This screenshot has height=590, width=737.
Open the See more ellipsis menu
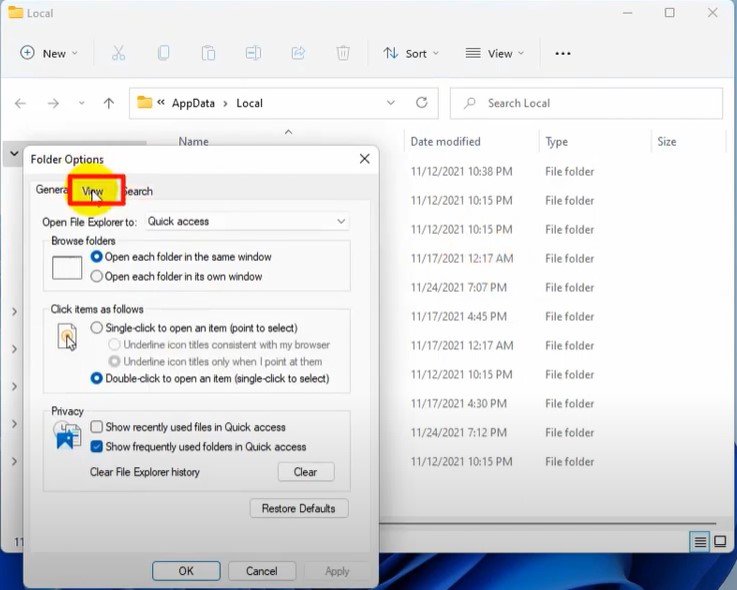pos(563,54)
